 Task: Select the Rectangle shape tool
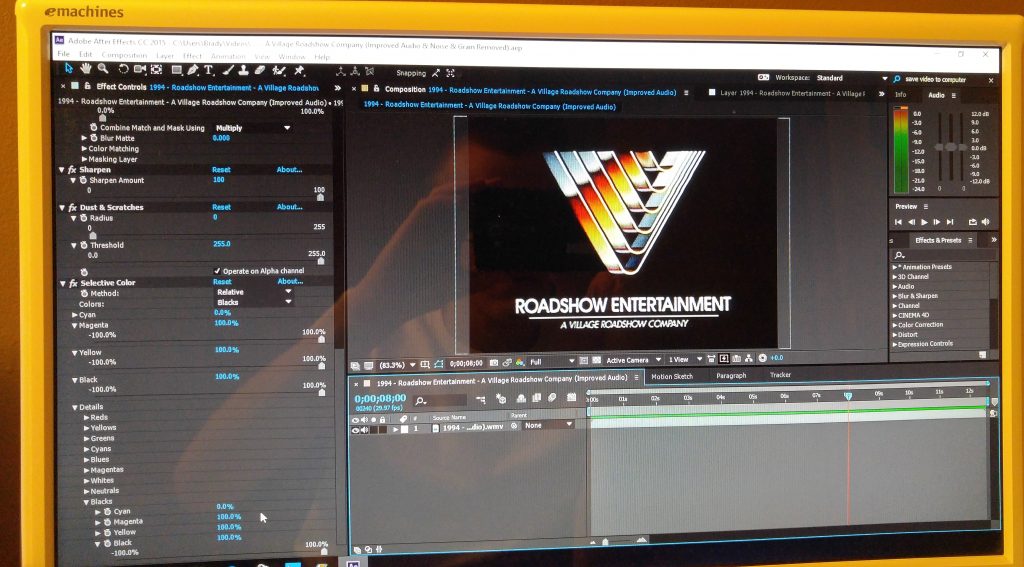(177, 70)
